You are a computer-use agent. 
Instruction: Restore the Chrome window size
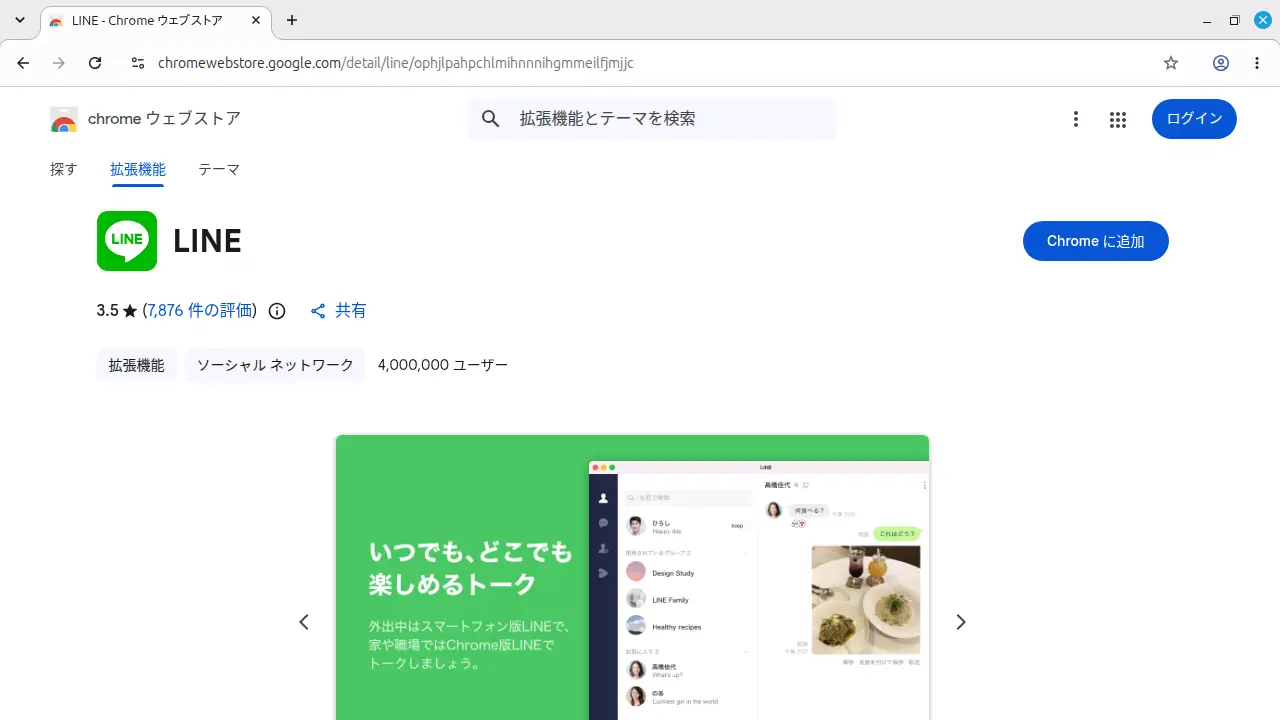(1235, 20)
